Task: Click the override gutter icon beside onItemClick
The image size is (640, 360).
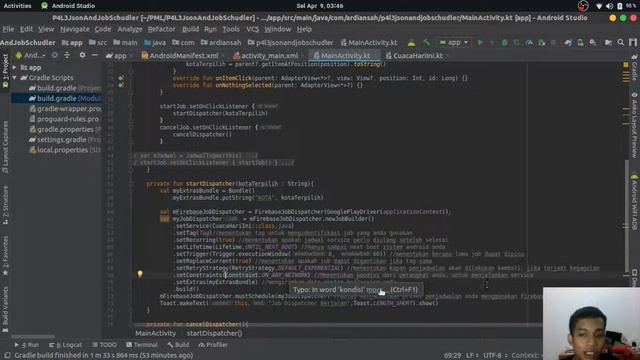Action: [x=121, y=78]
